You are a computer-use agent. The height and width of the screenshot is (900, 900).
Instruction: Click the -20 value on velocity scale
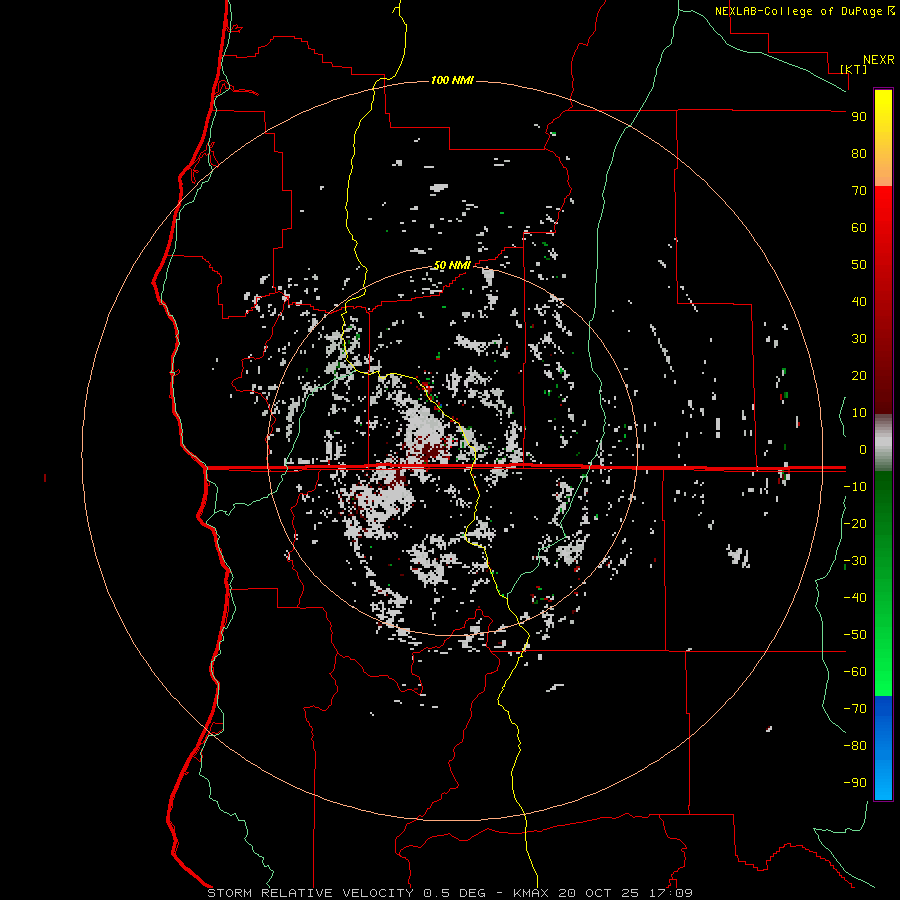(855, 523)
